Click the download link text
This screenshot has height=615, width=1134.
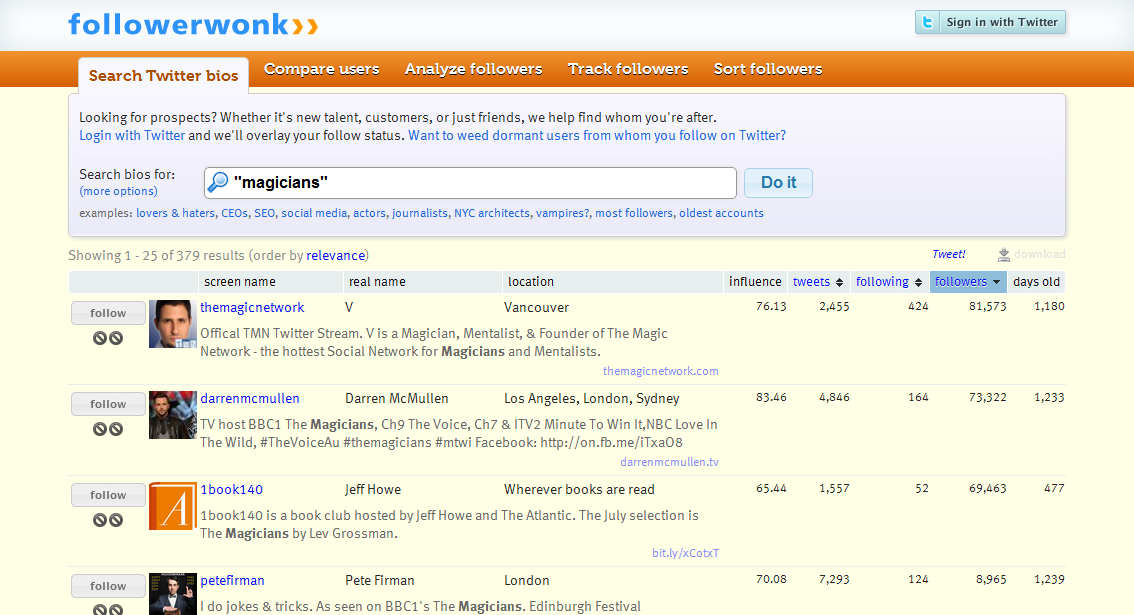coord(1039,255)
